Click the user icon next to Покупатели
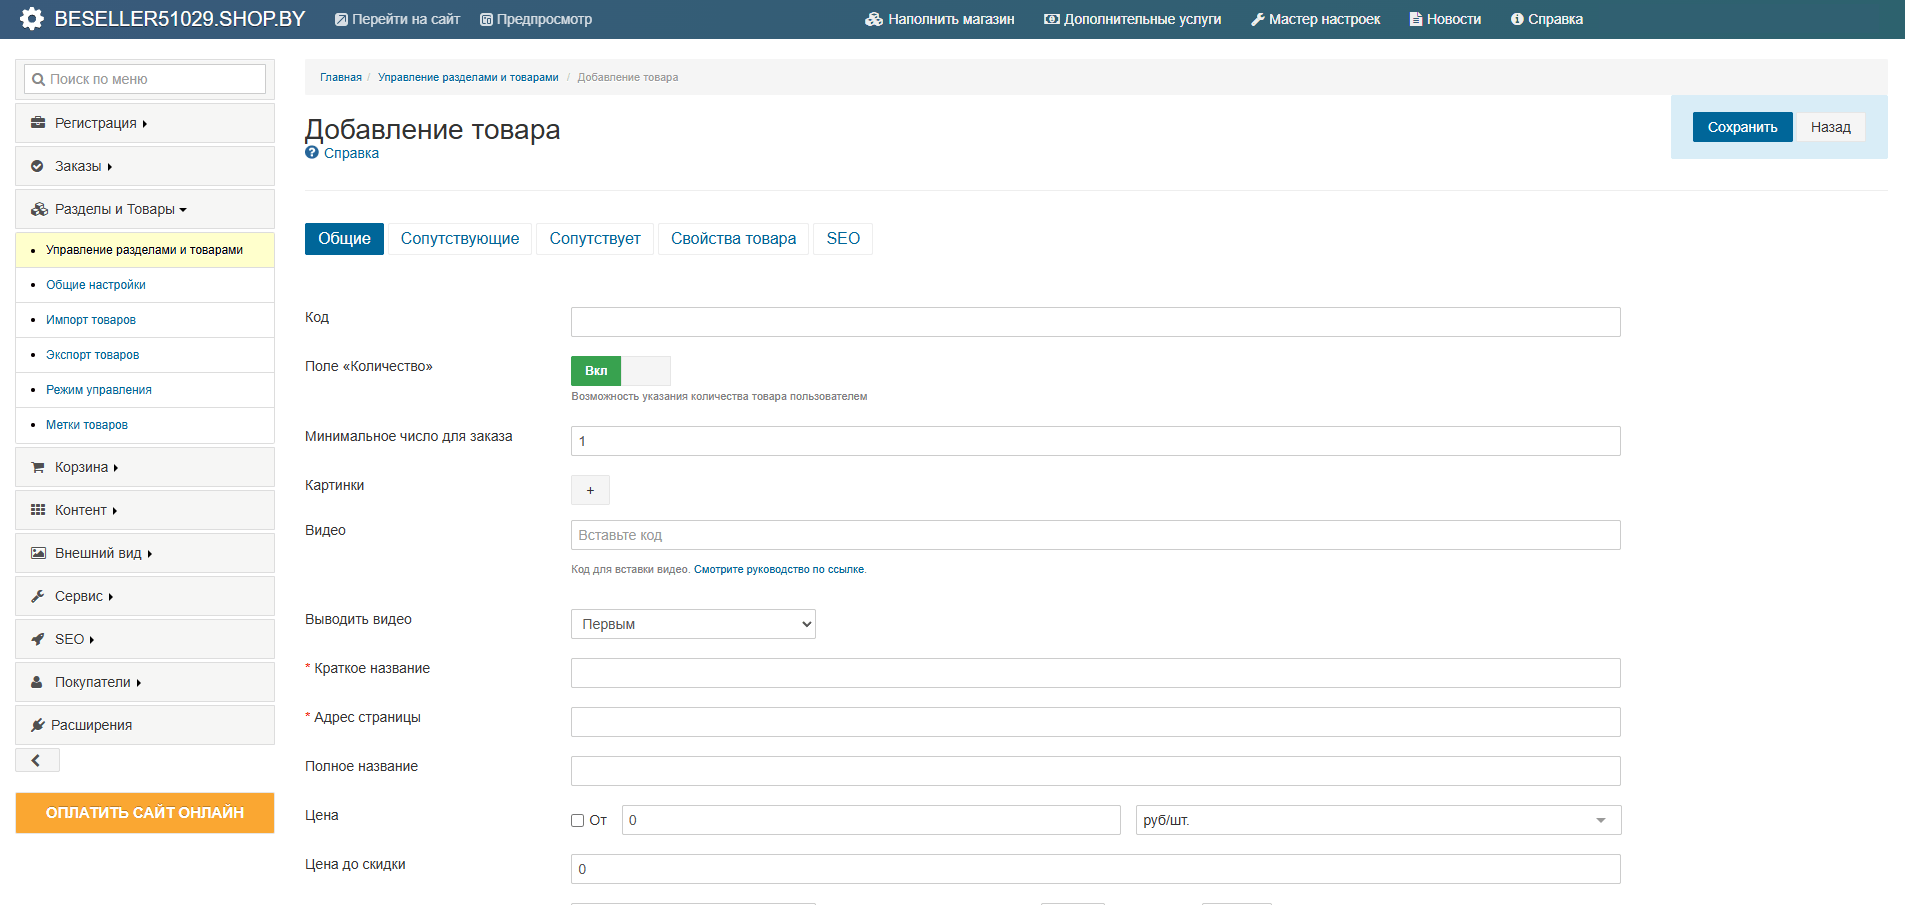The width and height of the screenshot is (1905, 905). [x=38, y=683]
